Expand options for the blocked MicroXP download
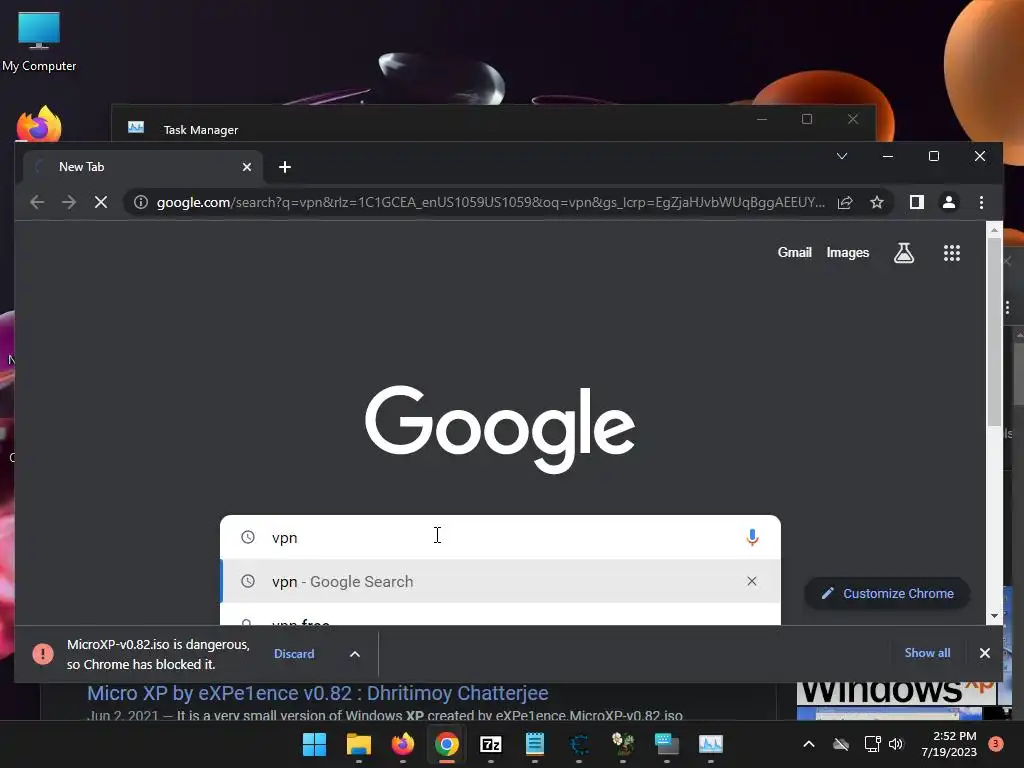Image resolution: width=1024 pixels, height=768 pixels. tap(355, 654)
